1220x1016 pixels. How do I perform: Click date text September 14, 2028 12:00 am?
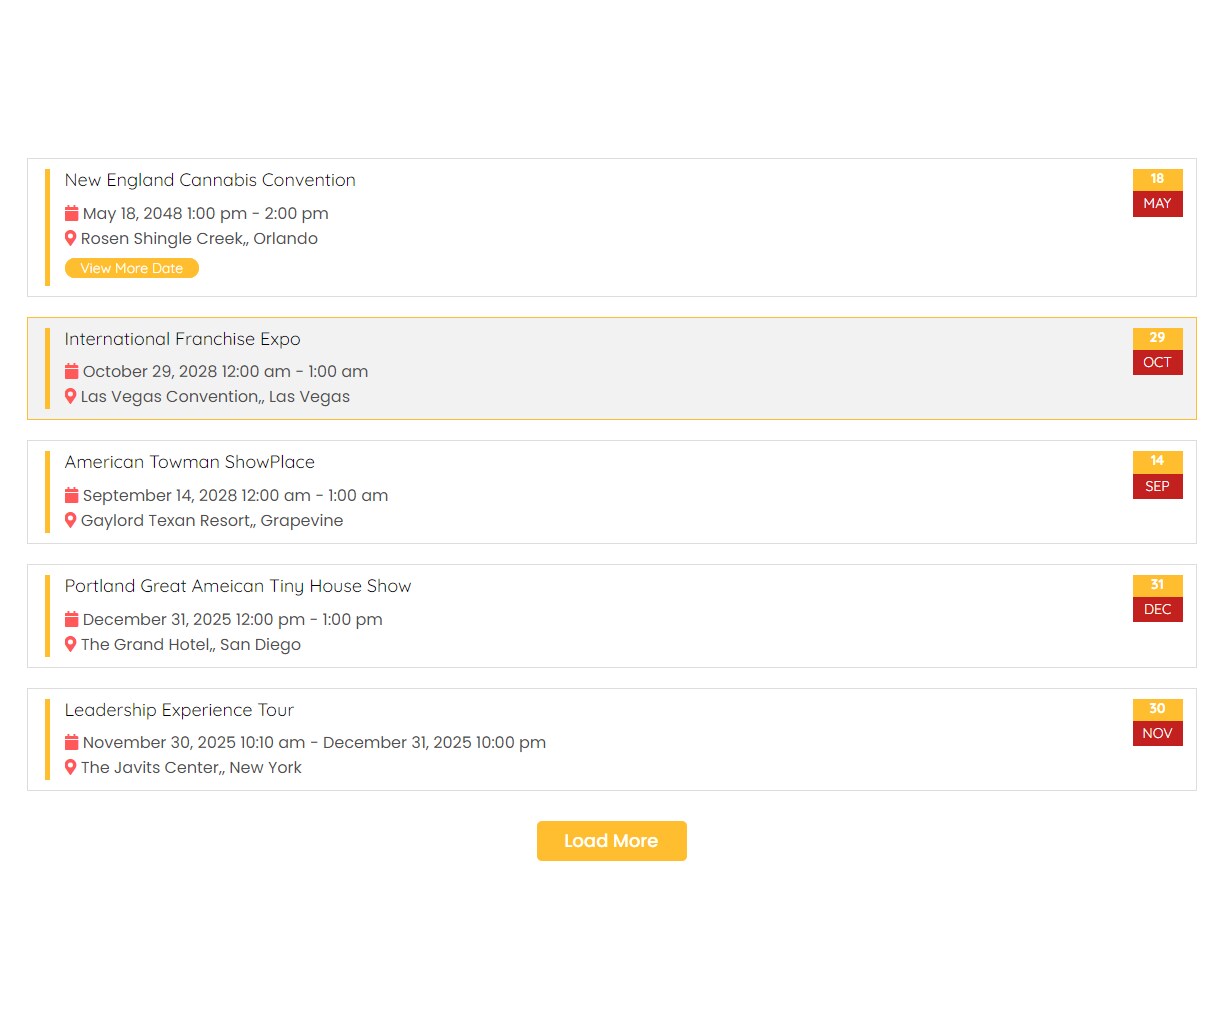[x=197, y=495]
